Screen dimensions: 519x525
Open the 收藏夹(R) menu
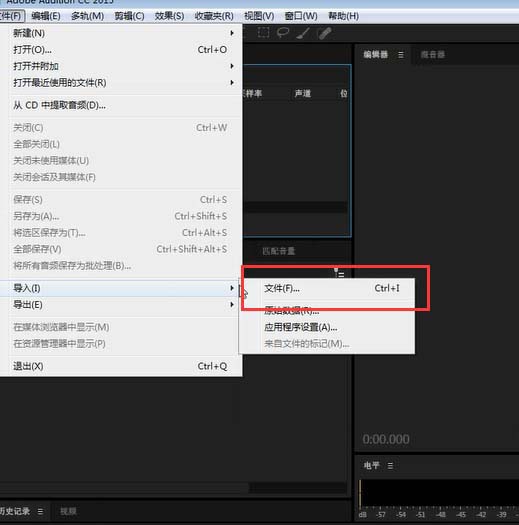(214, 16)
